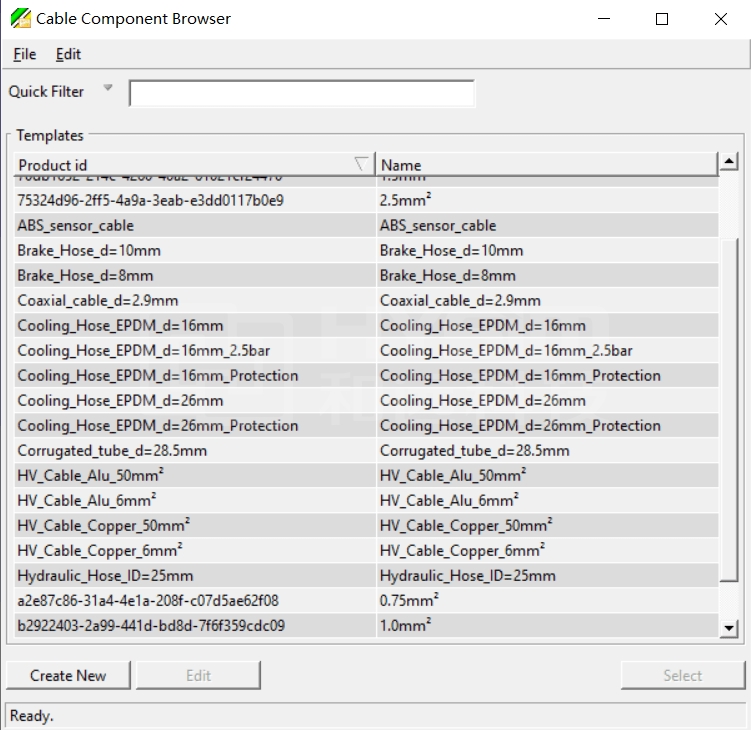Minimize the Cable Component Browser window
751x730 pixels.
604,19
